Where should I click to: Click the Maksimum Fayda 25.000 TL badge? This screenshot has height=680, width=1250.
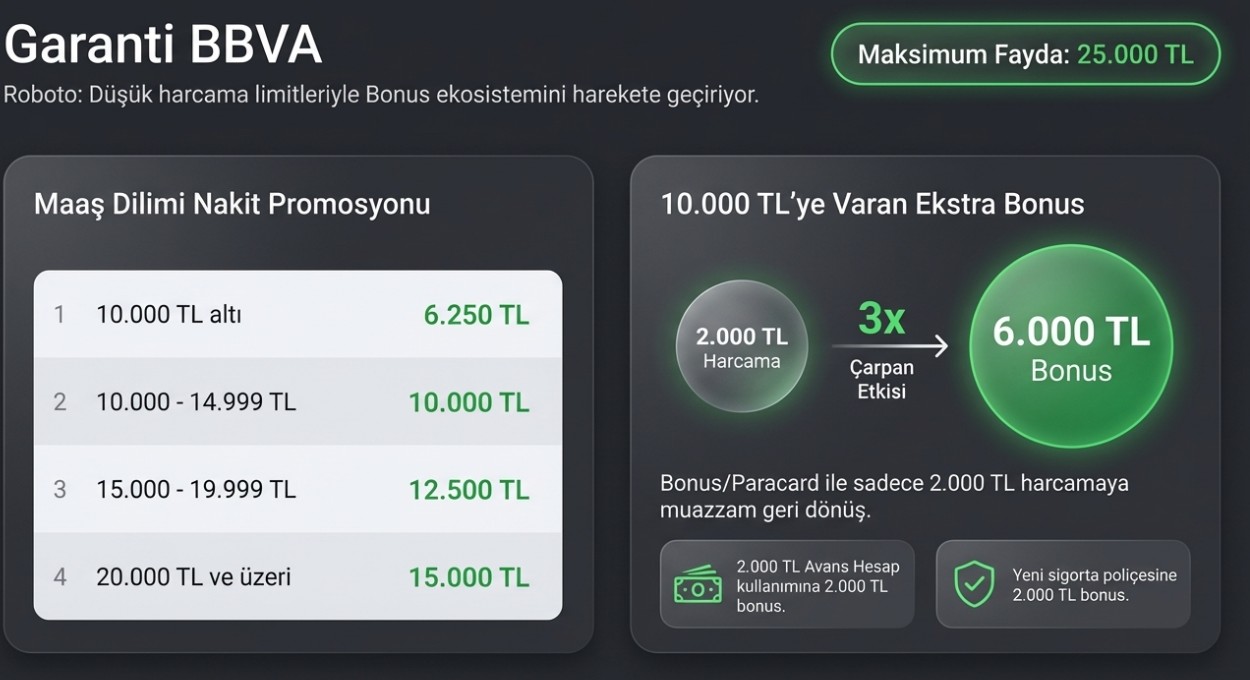[x=1026, y=54]
